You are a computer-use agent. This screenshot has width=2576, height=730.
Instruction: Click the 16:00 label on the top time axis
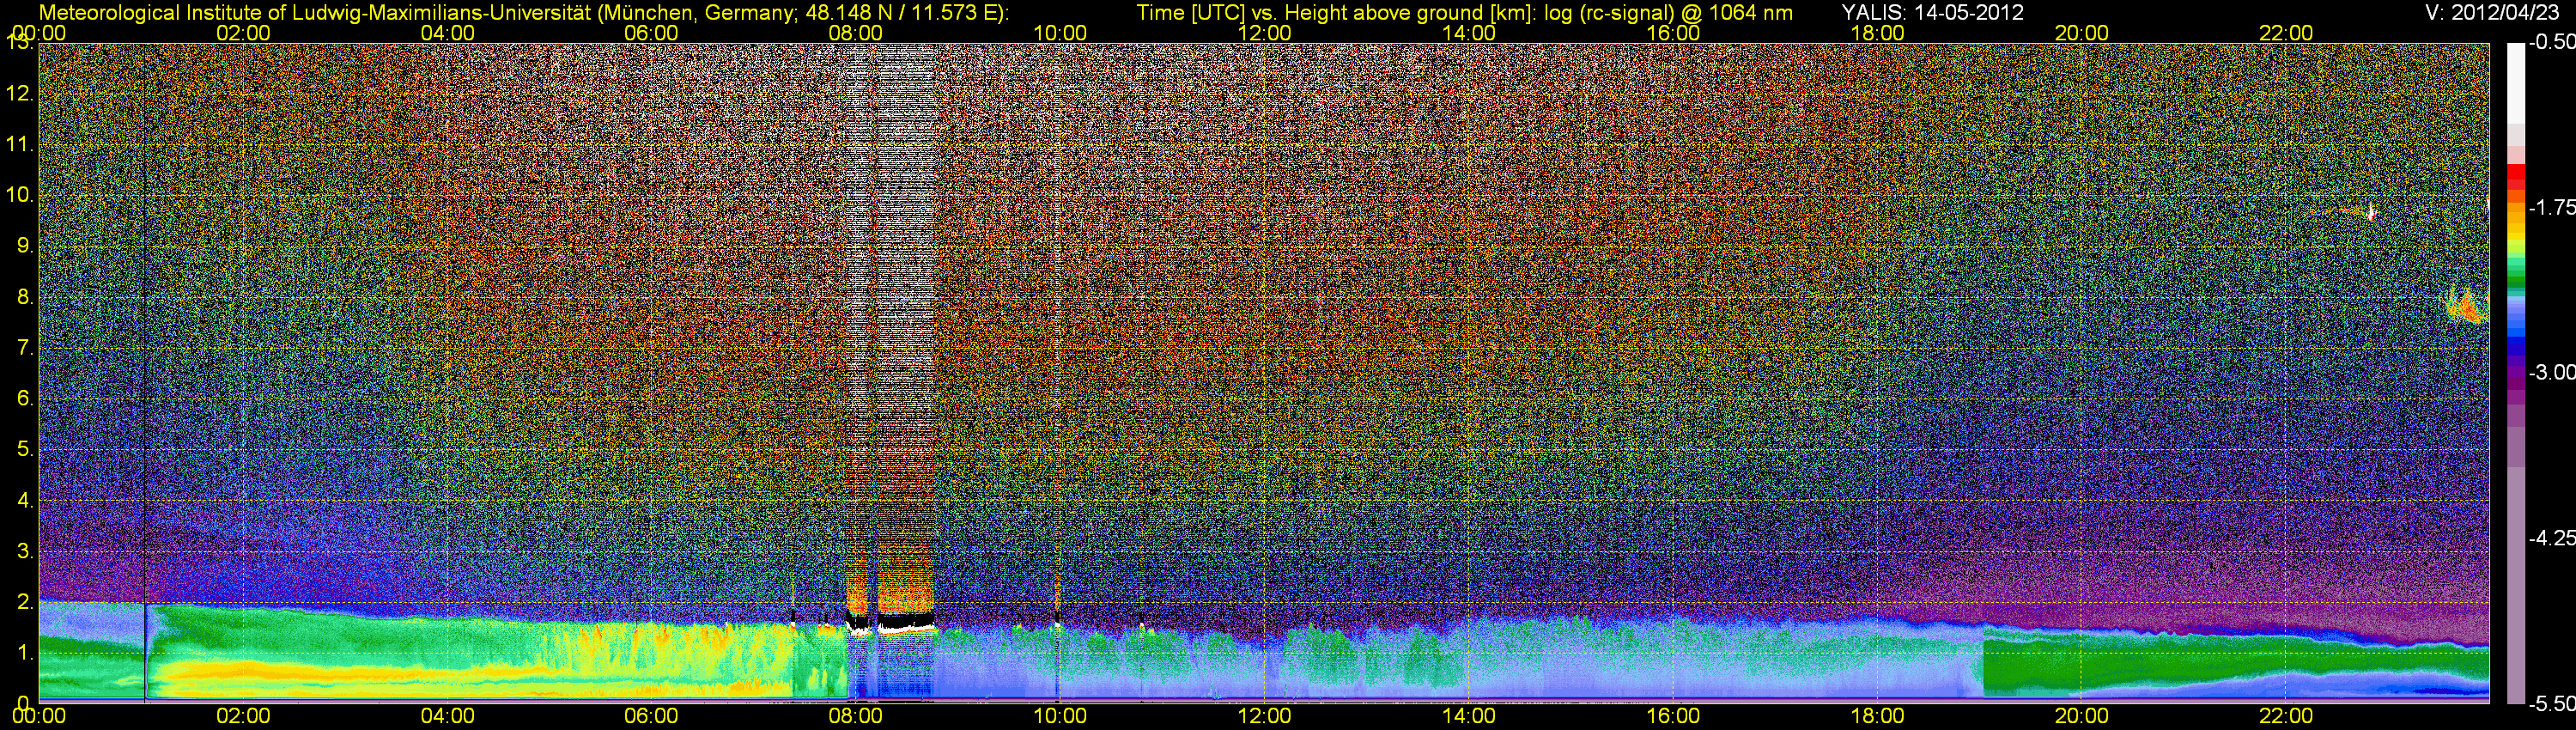point(1673,33)
